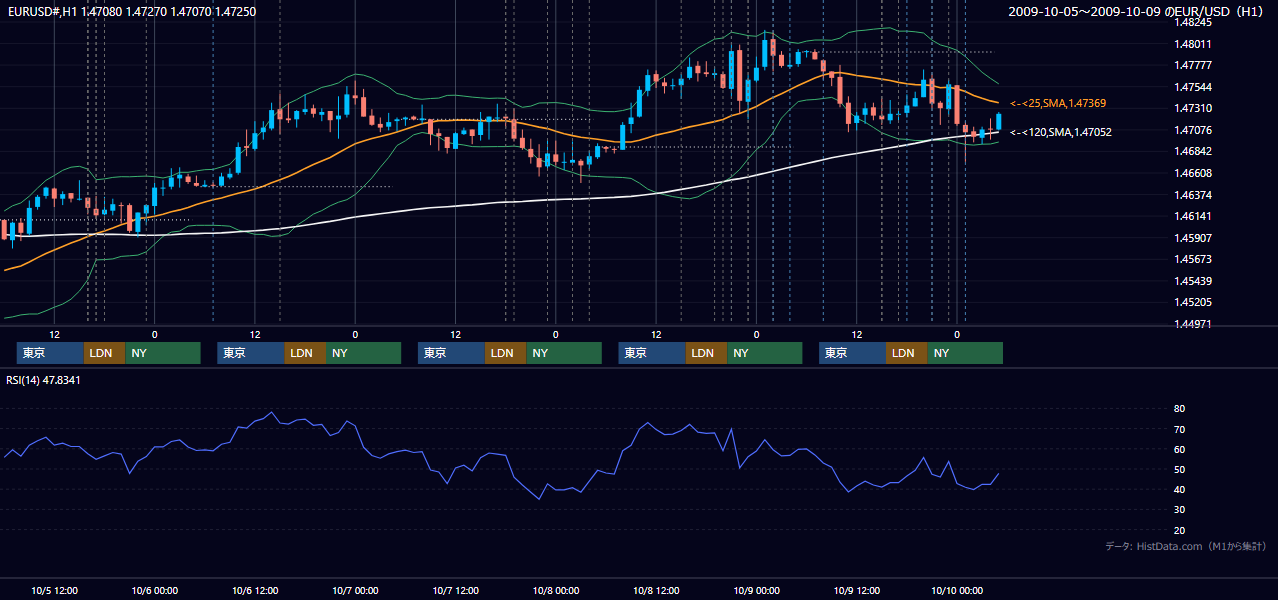
Task: Click the RSI 80 level label
Action: [x=1180, y=409]
